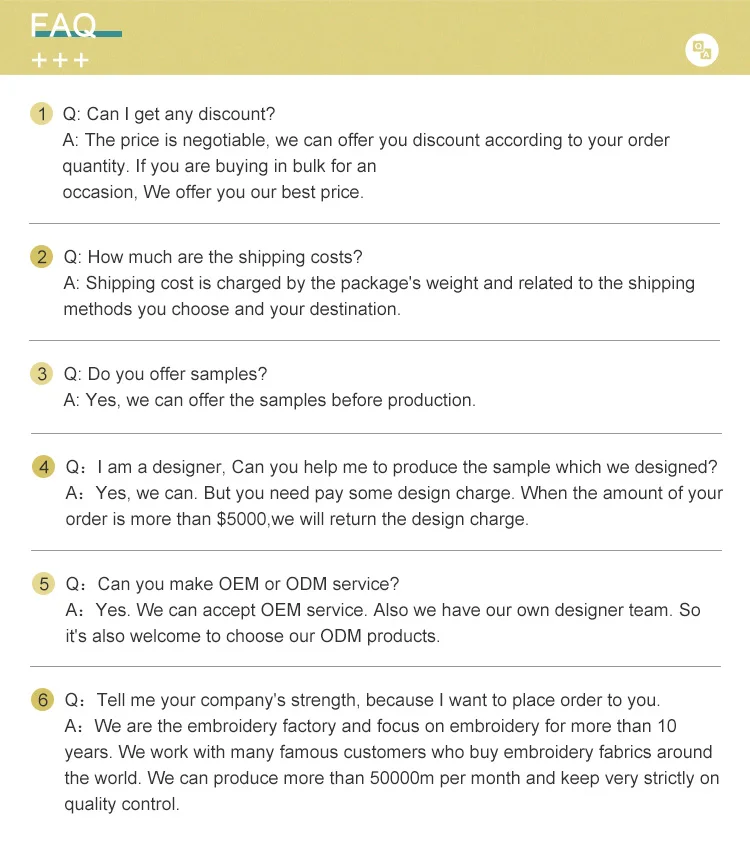This screenshot has width=750, height=867.
Task: Click the number 6 circle badge
Action: click(44, 700)
